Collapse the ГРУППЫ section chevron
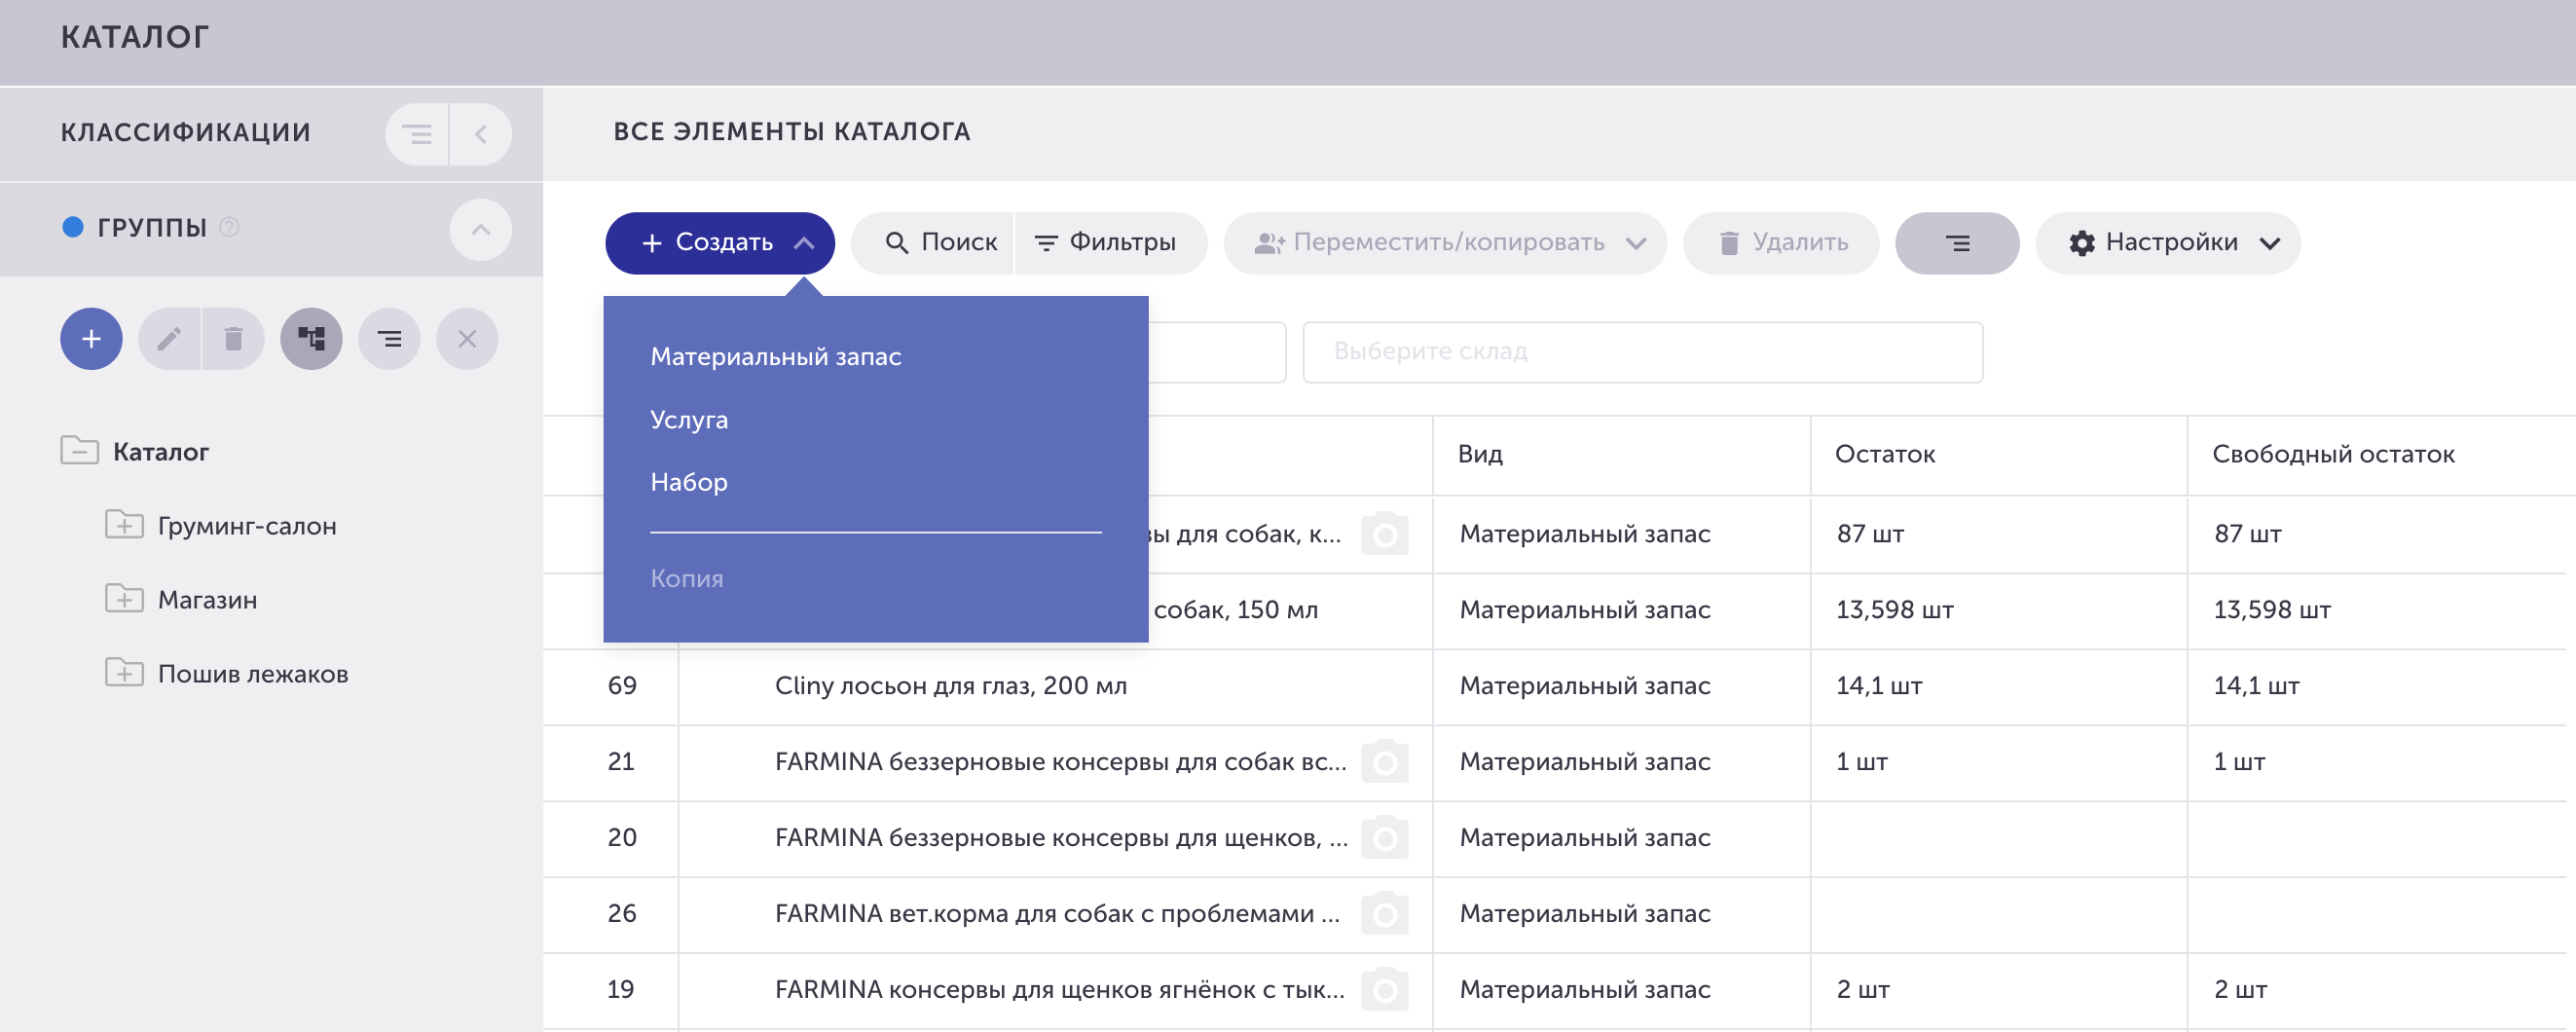Screen dimensions: 2576x1032 click(x=481, y=230)
